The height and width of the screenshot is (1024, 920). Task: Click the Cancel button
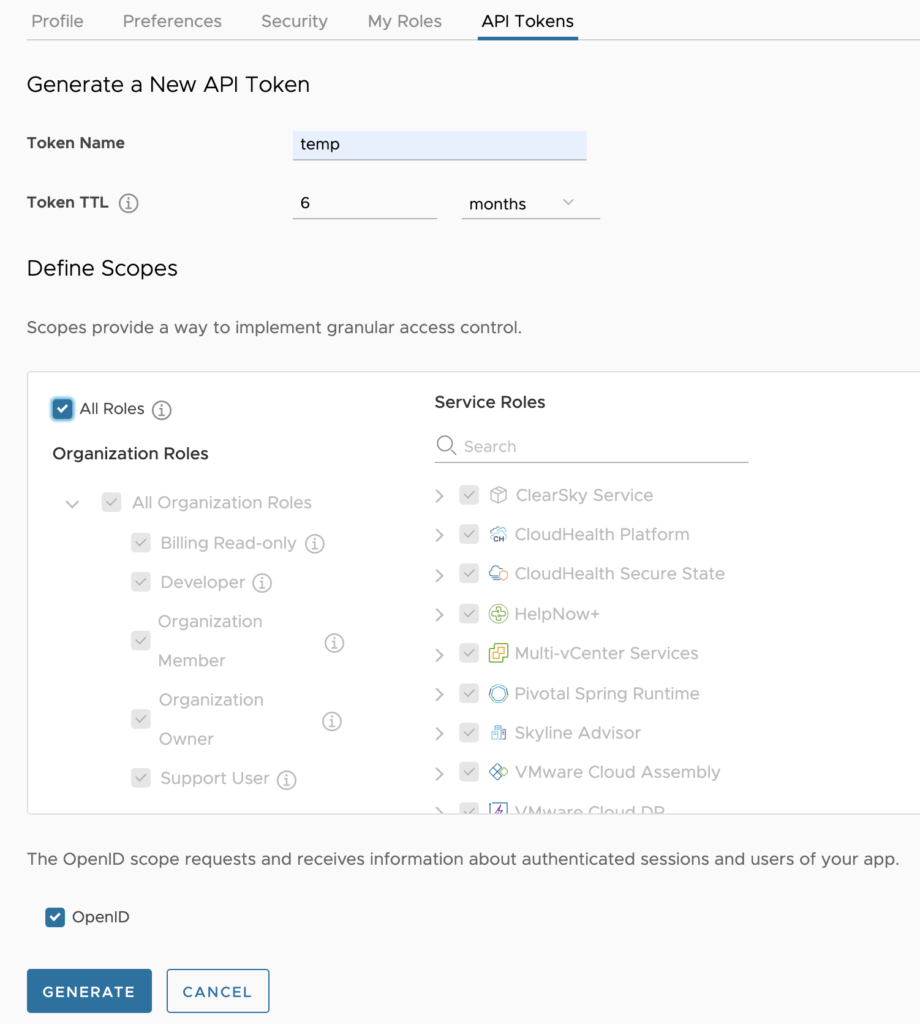pyautogui.click(x=217, y=991)
